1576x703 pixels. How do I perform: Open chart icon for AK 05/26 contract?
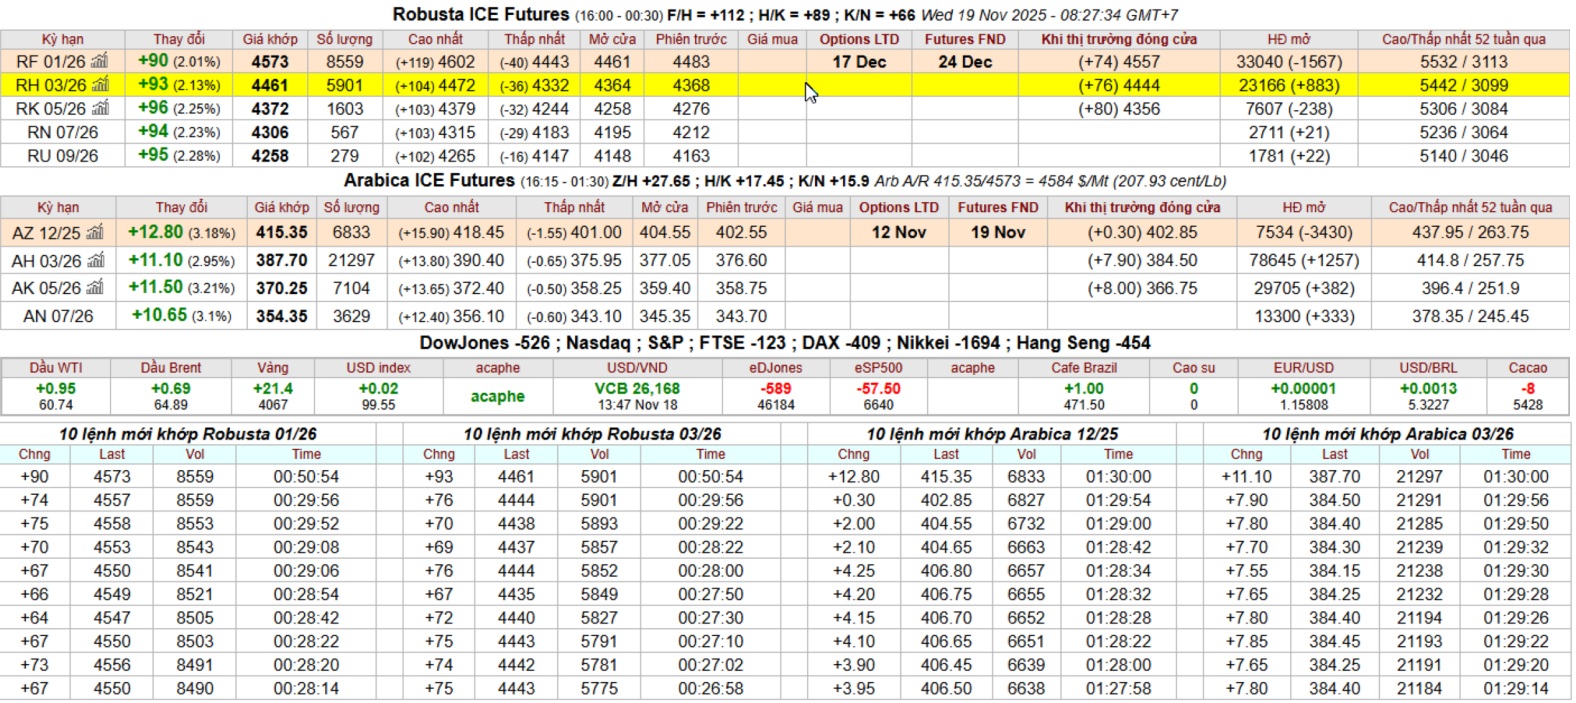click(x=95, y=288)
